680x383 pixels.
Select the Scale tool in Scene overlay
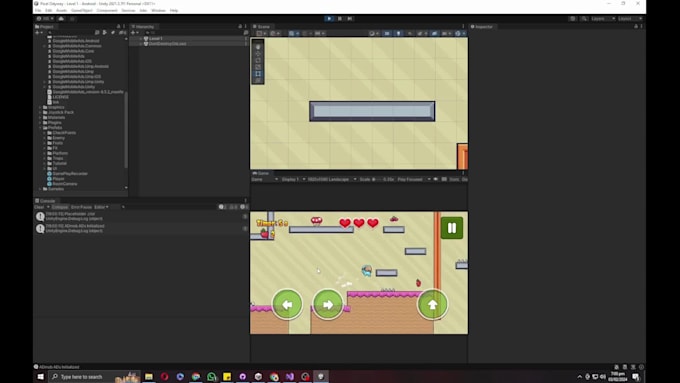258,67
